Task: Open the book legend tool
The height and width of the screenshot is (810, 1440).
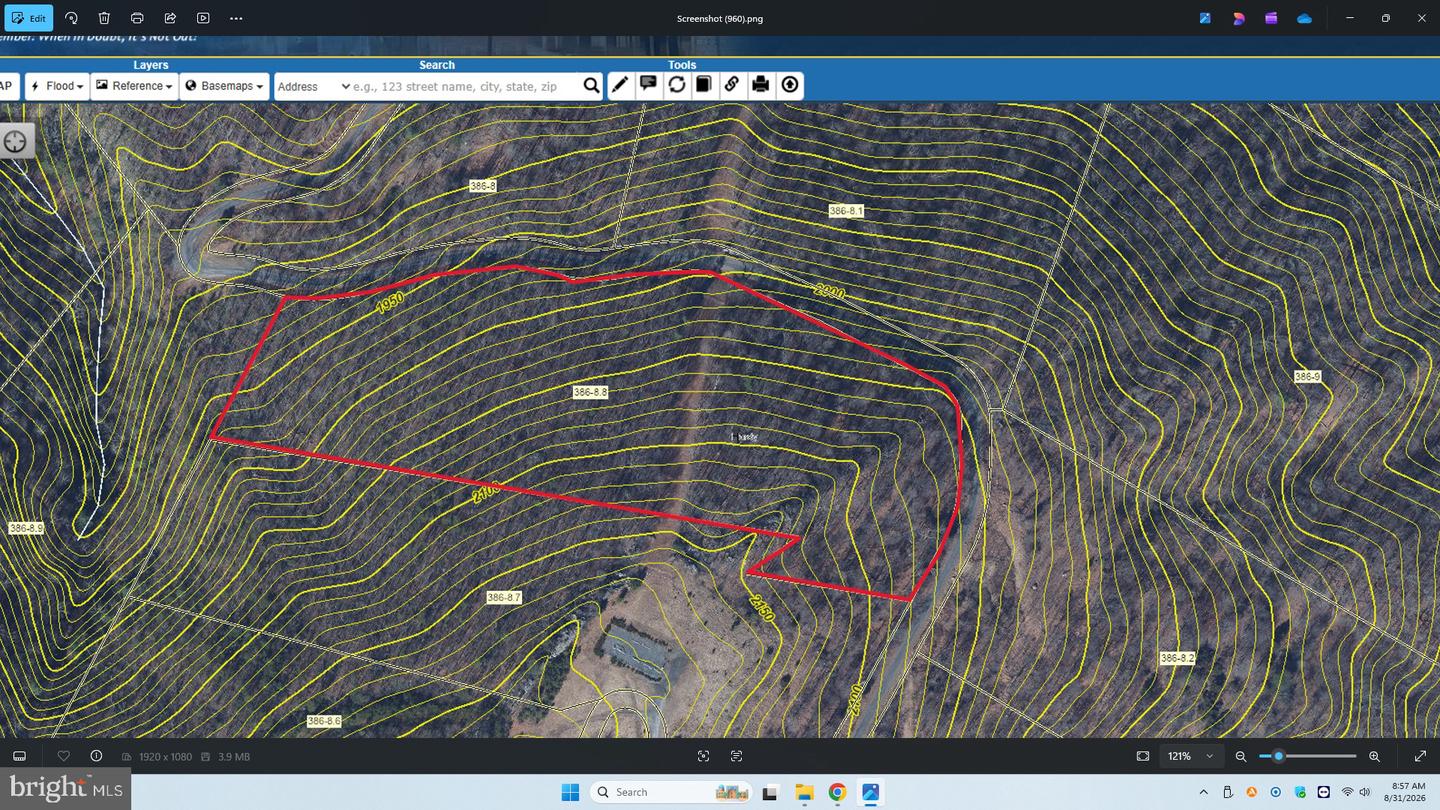Action: tap(704, 85)
